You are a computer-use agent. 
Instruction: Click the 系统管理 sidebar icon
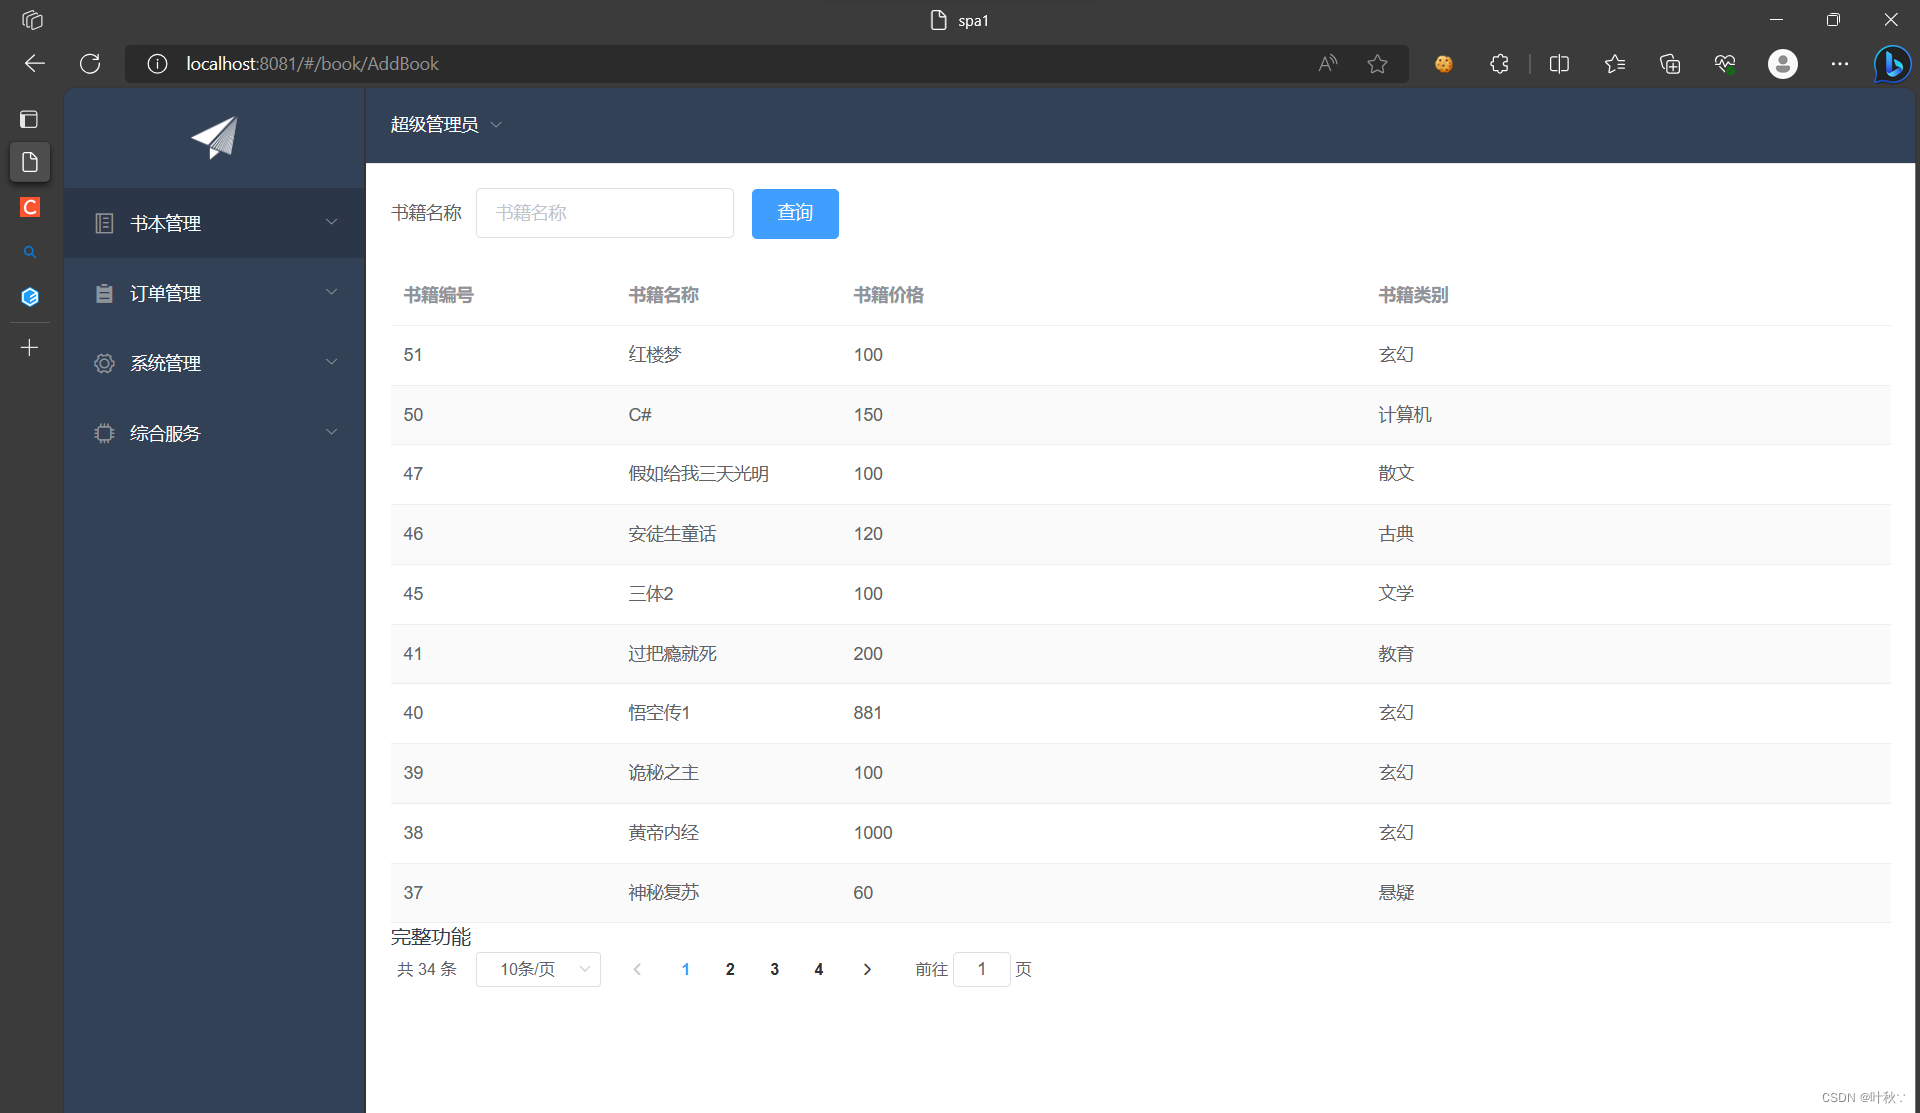click(103, 362)
